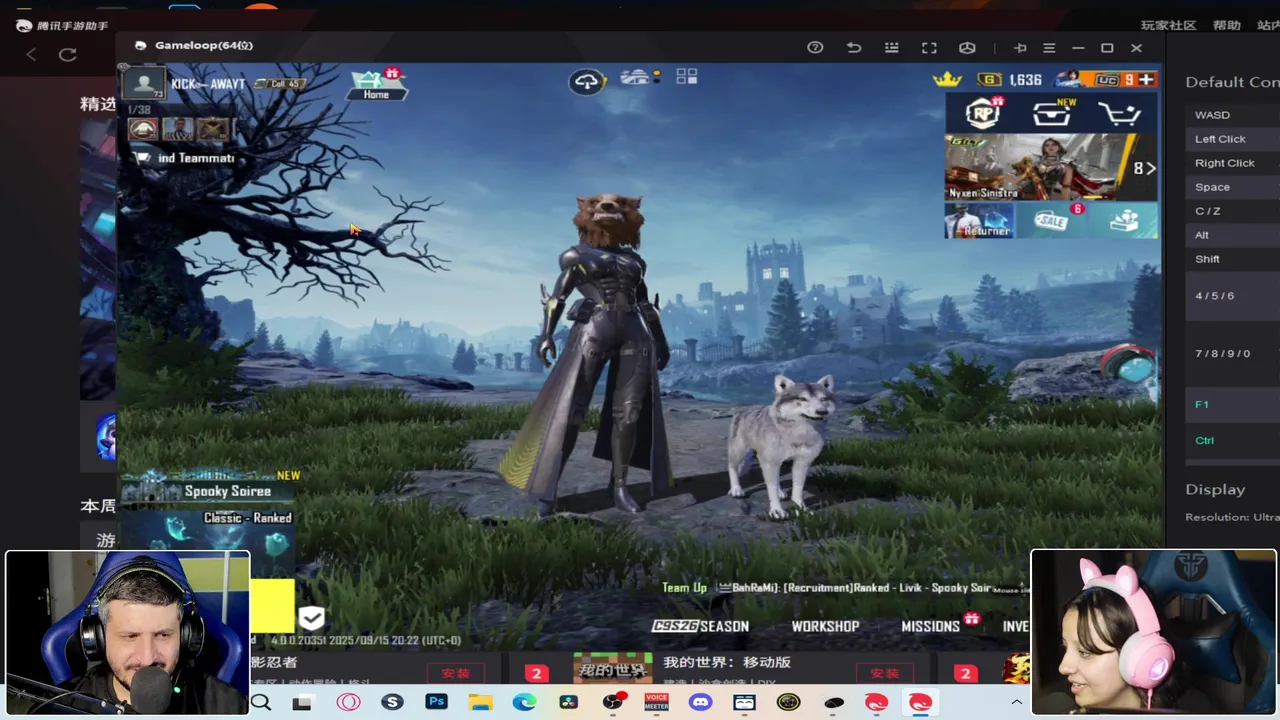The image size is (1280, 720).
Task: Show hidden system tray icons chevron
Action: pos(1016,703)
